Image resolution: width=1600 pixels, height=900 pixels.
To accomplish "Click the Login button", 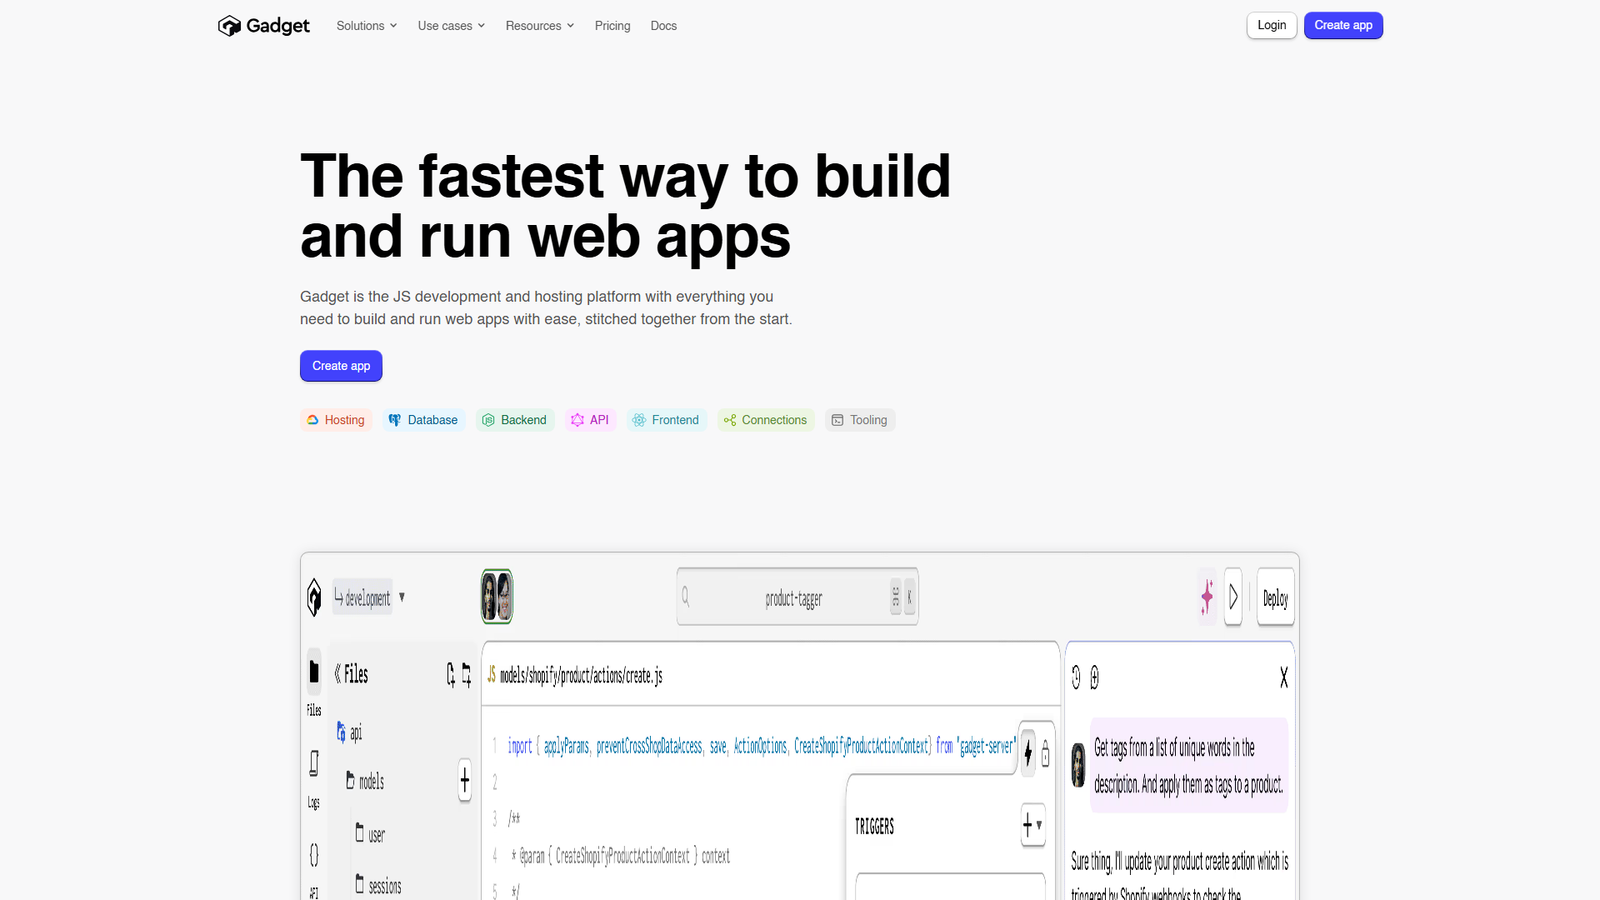I will (x=1271, y=26).
